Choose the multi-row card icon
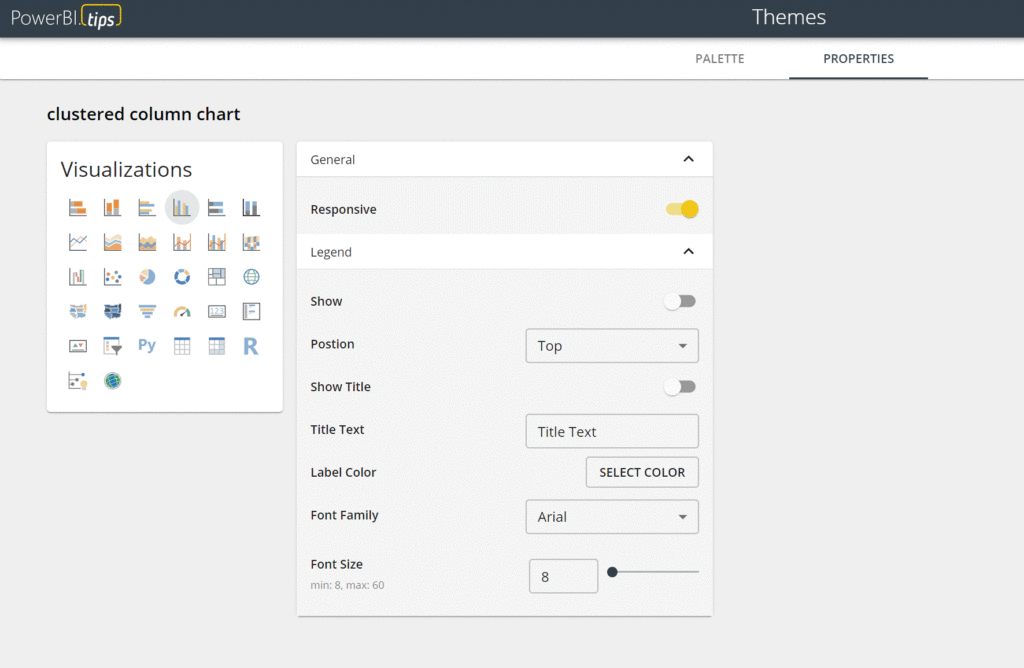Screen dimensions: 1024x668 251,311
